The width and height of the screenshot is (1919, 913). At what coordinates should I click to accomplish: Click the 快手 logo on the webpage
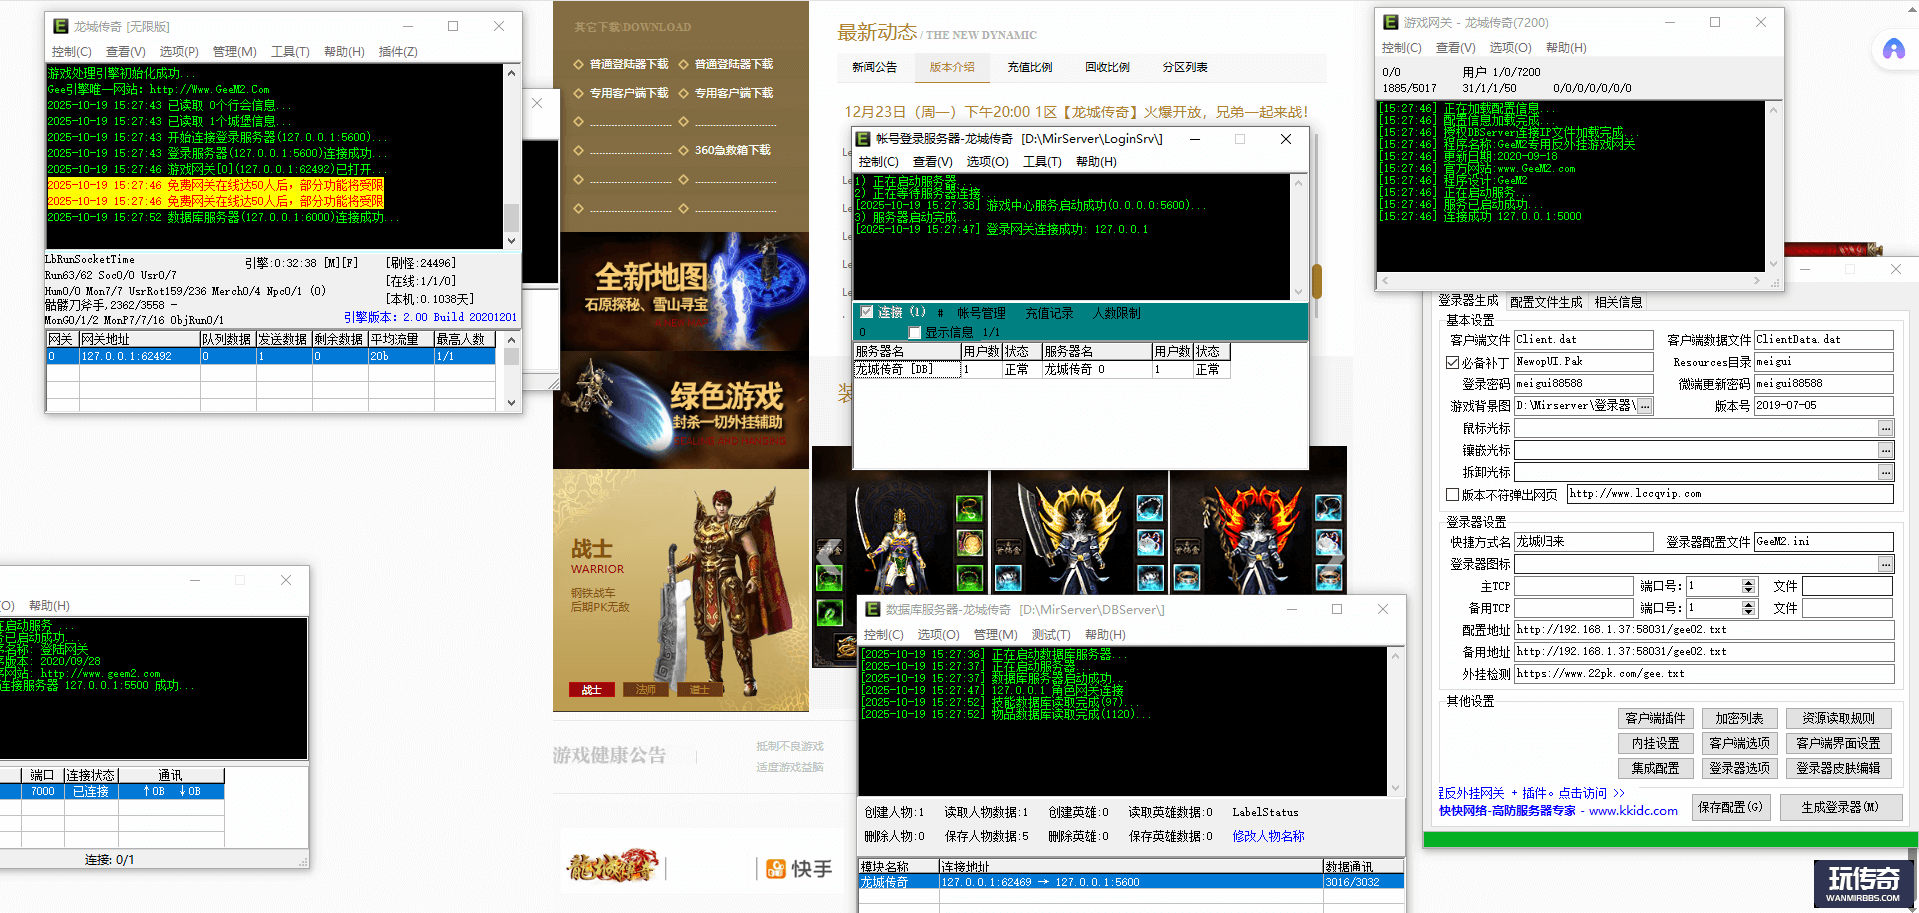(x=799, y=869)
